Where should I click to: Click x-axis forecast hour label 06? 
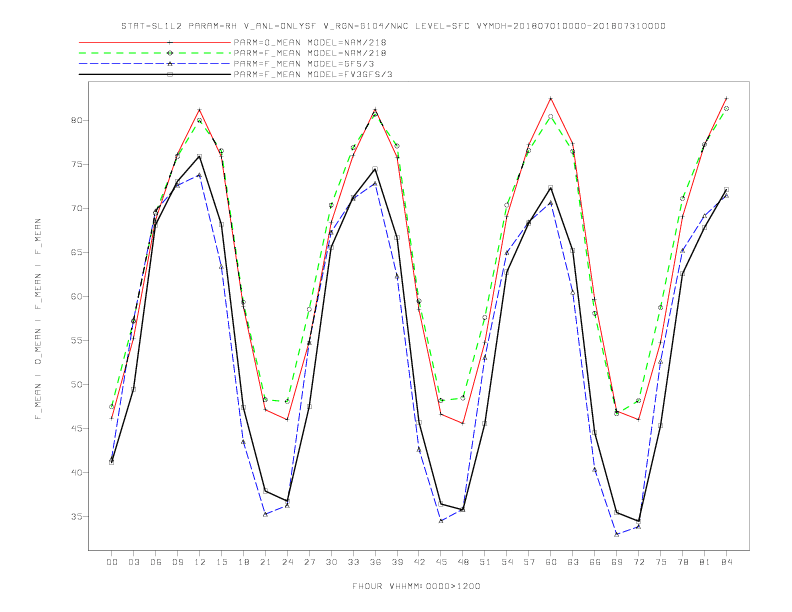tap(156, 562)
